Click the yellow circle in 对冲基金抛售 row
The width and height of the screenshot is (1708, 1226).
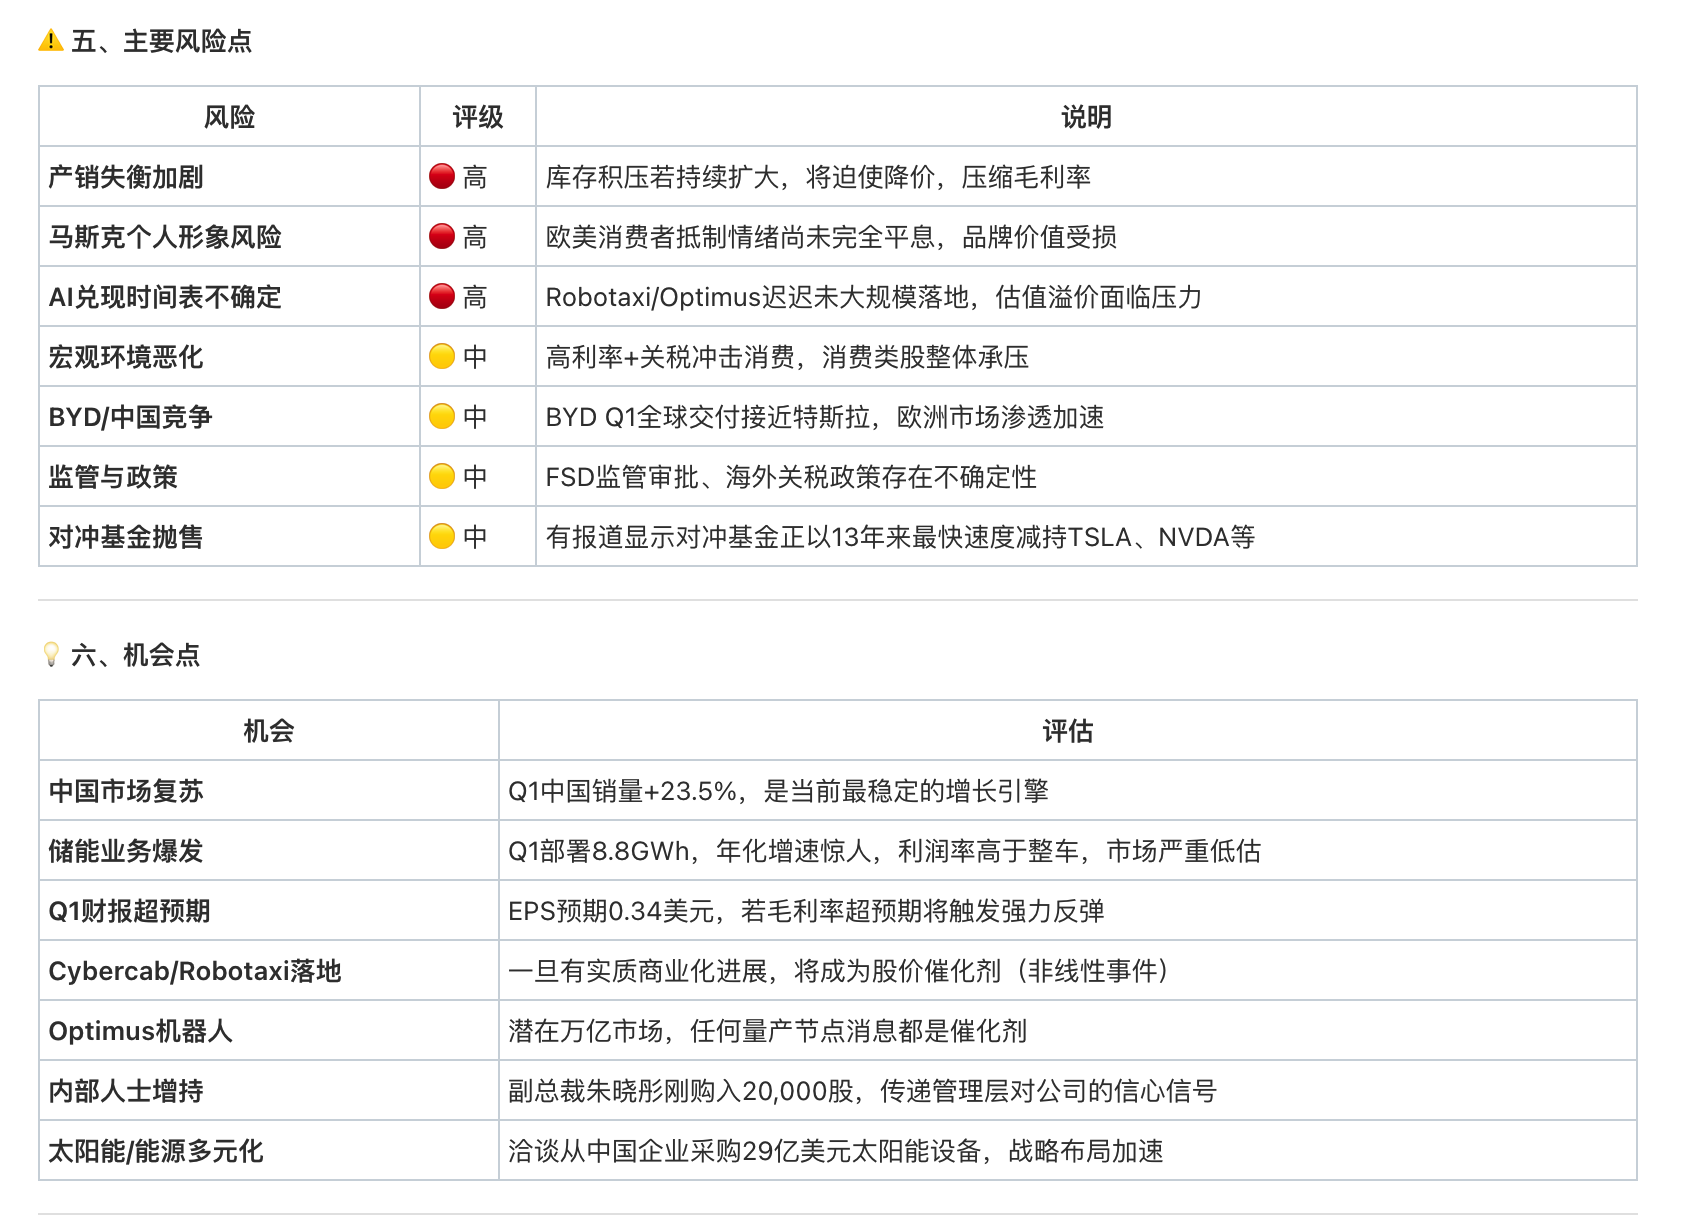tap(442, 537)
